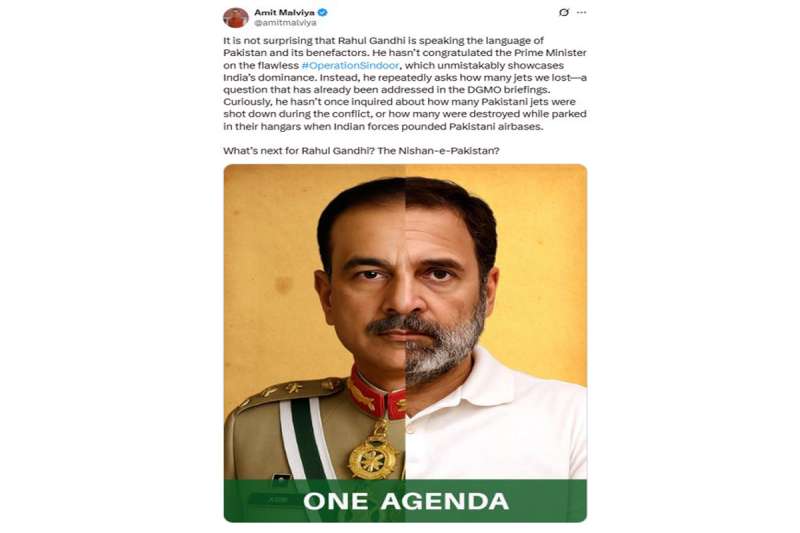800x533 pixels.
Task: Click the shoulder epaulette with stars
Action: (288, 392)
